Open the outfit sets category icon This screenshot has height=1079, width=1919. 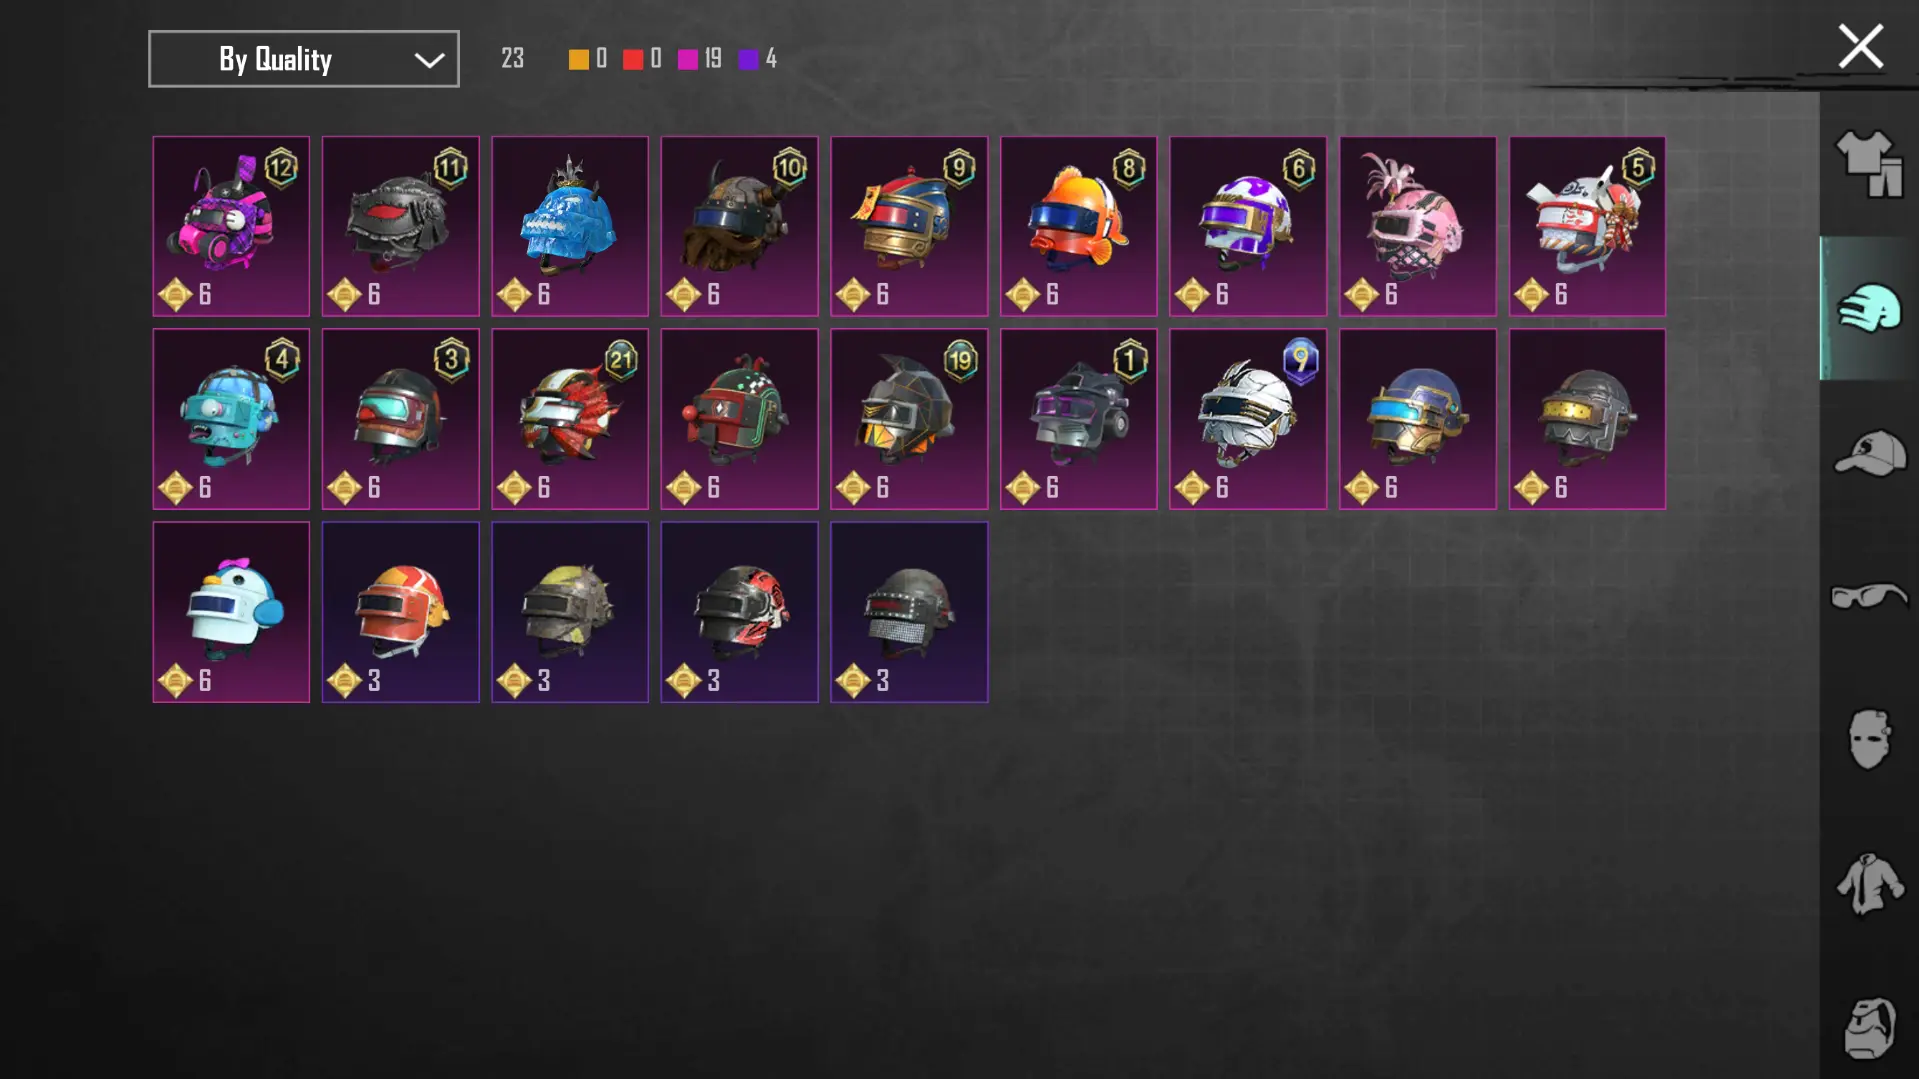coord(1868,164)
